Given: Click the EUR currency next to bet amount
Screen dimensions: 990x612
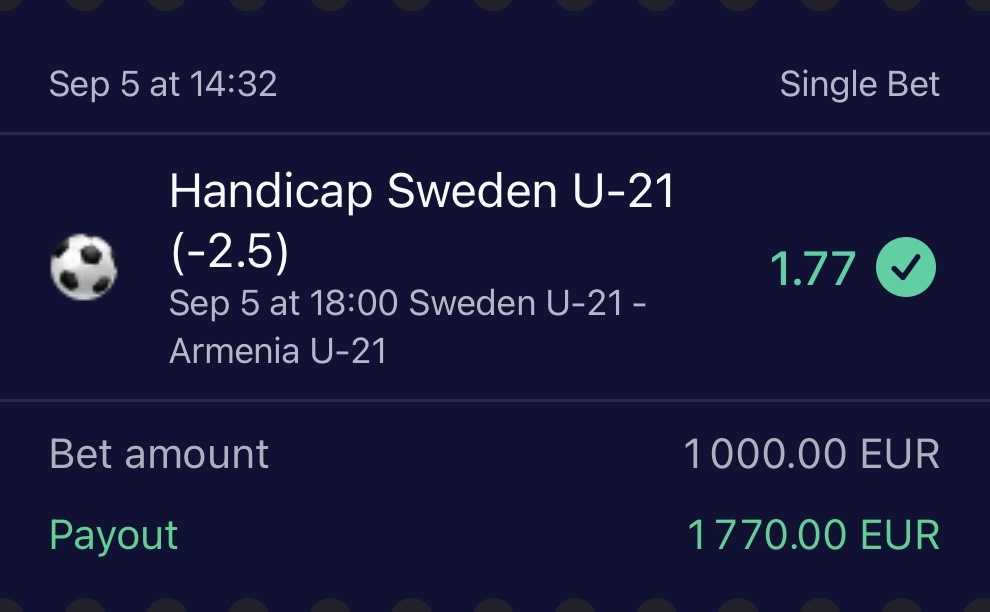Looking at the screenshot, I should [899, 455].
